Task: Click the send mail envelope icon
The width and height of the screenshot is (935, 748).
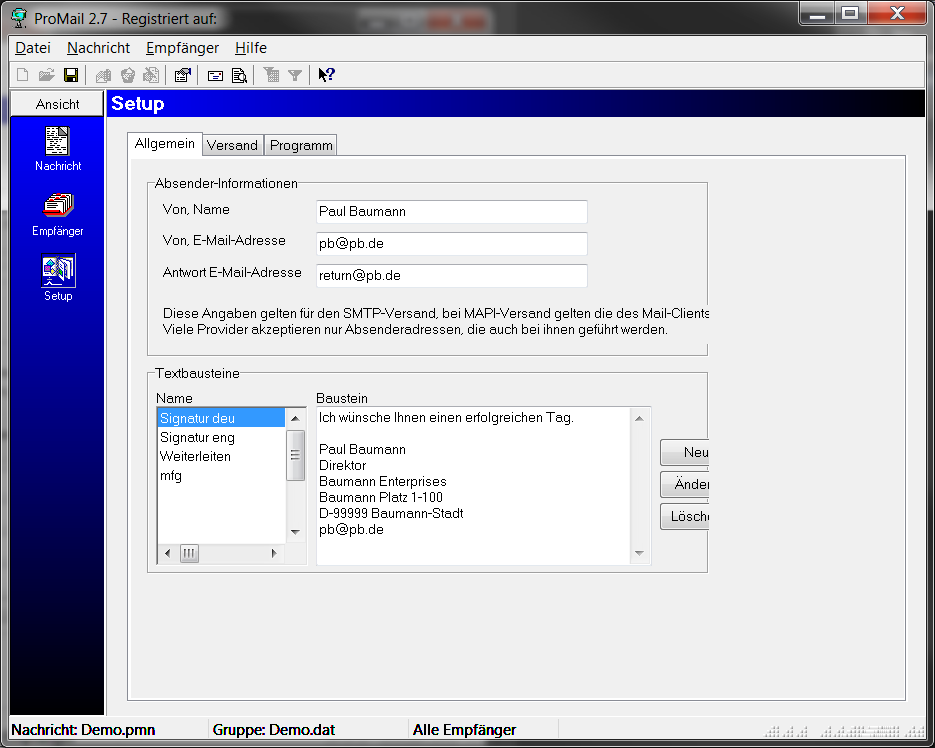Action: pyautogui.click(x=215, y=75)
